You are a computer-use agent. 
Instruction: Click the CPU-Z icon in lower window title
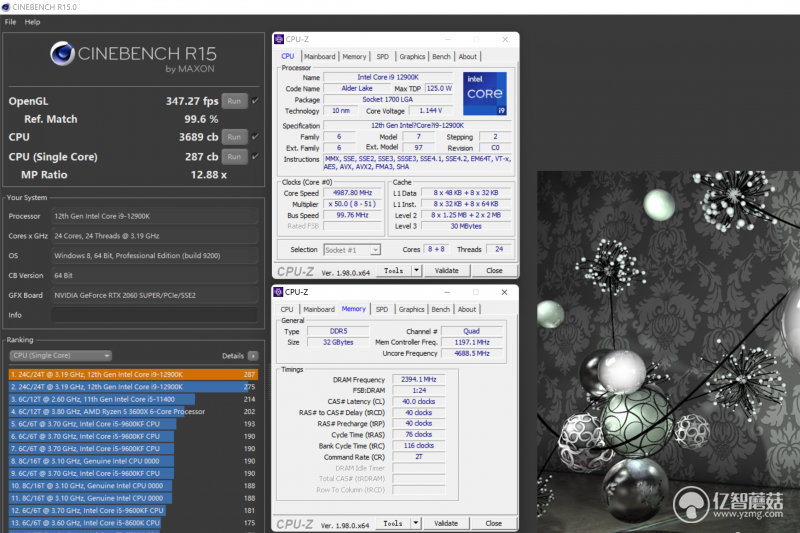(279, 292)
